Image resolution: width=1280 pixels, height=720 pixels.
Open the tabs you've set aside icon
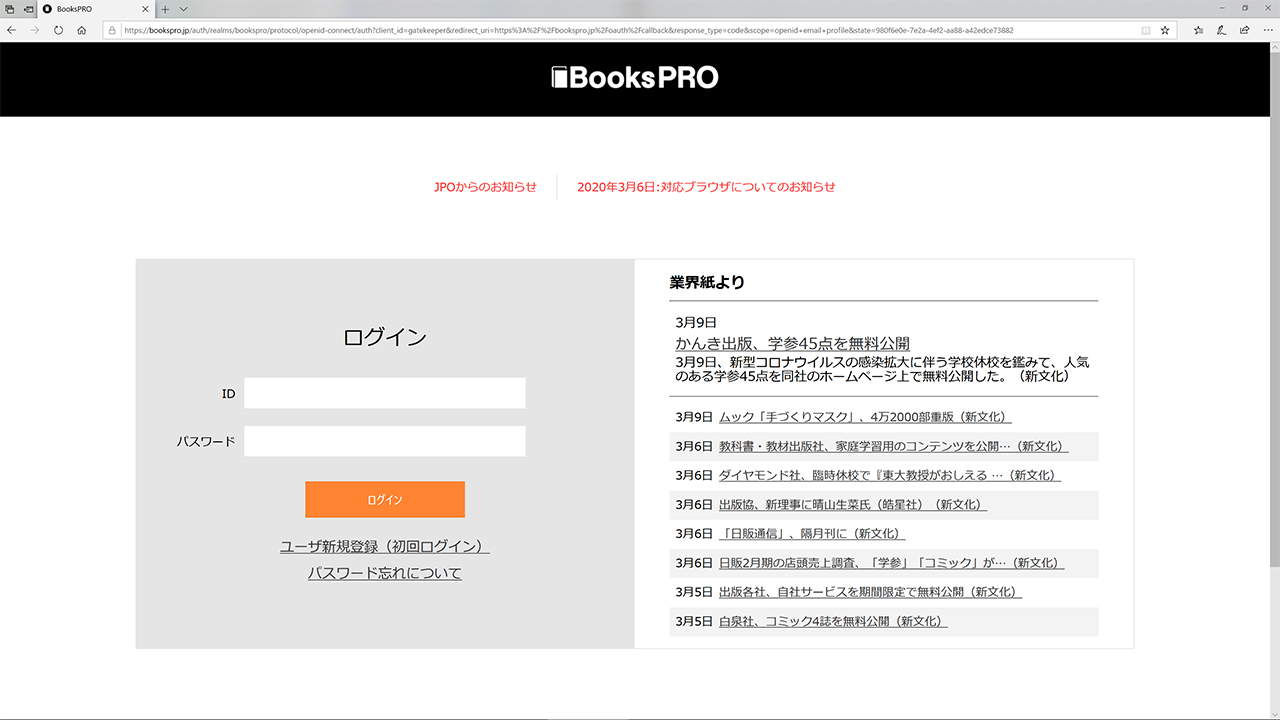[9, 8]
